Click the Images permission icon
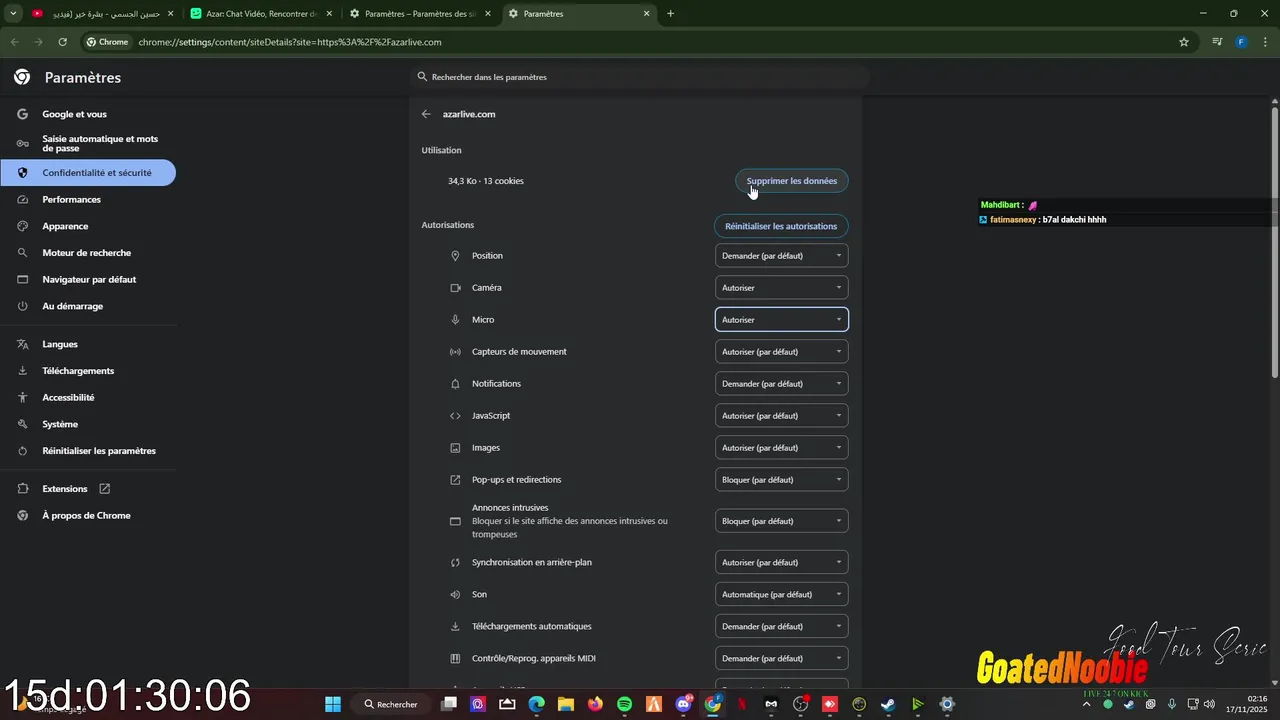Screen dimensions: 1280x720 455,448
